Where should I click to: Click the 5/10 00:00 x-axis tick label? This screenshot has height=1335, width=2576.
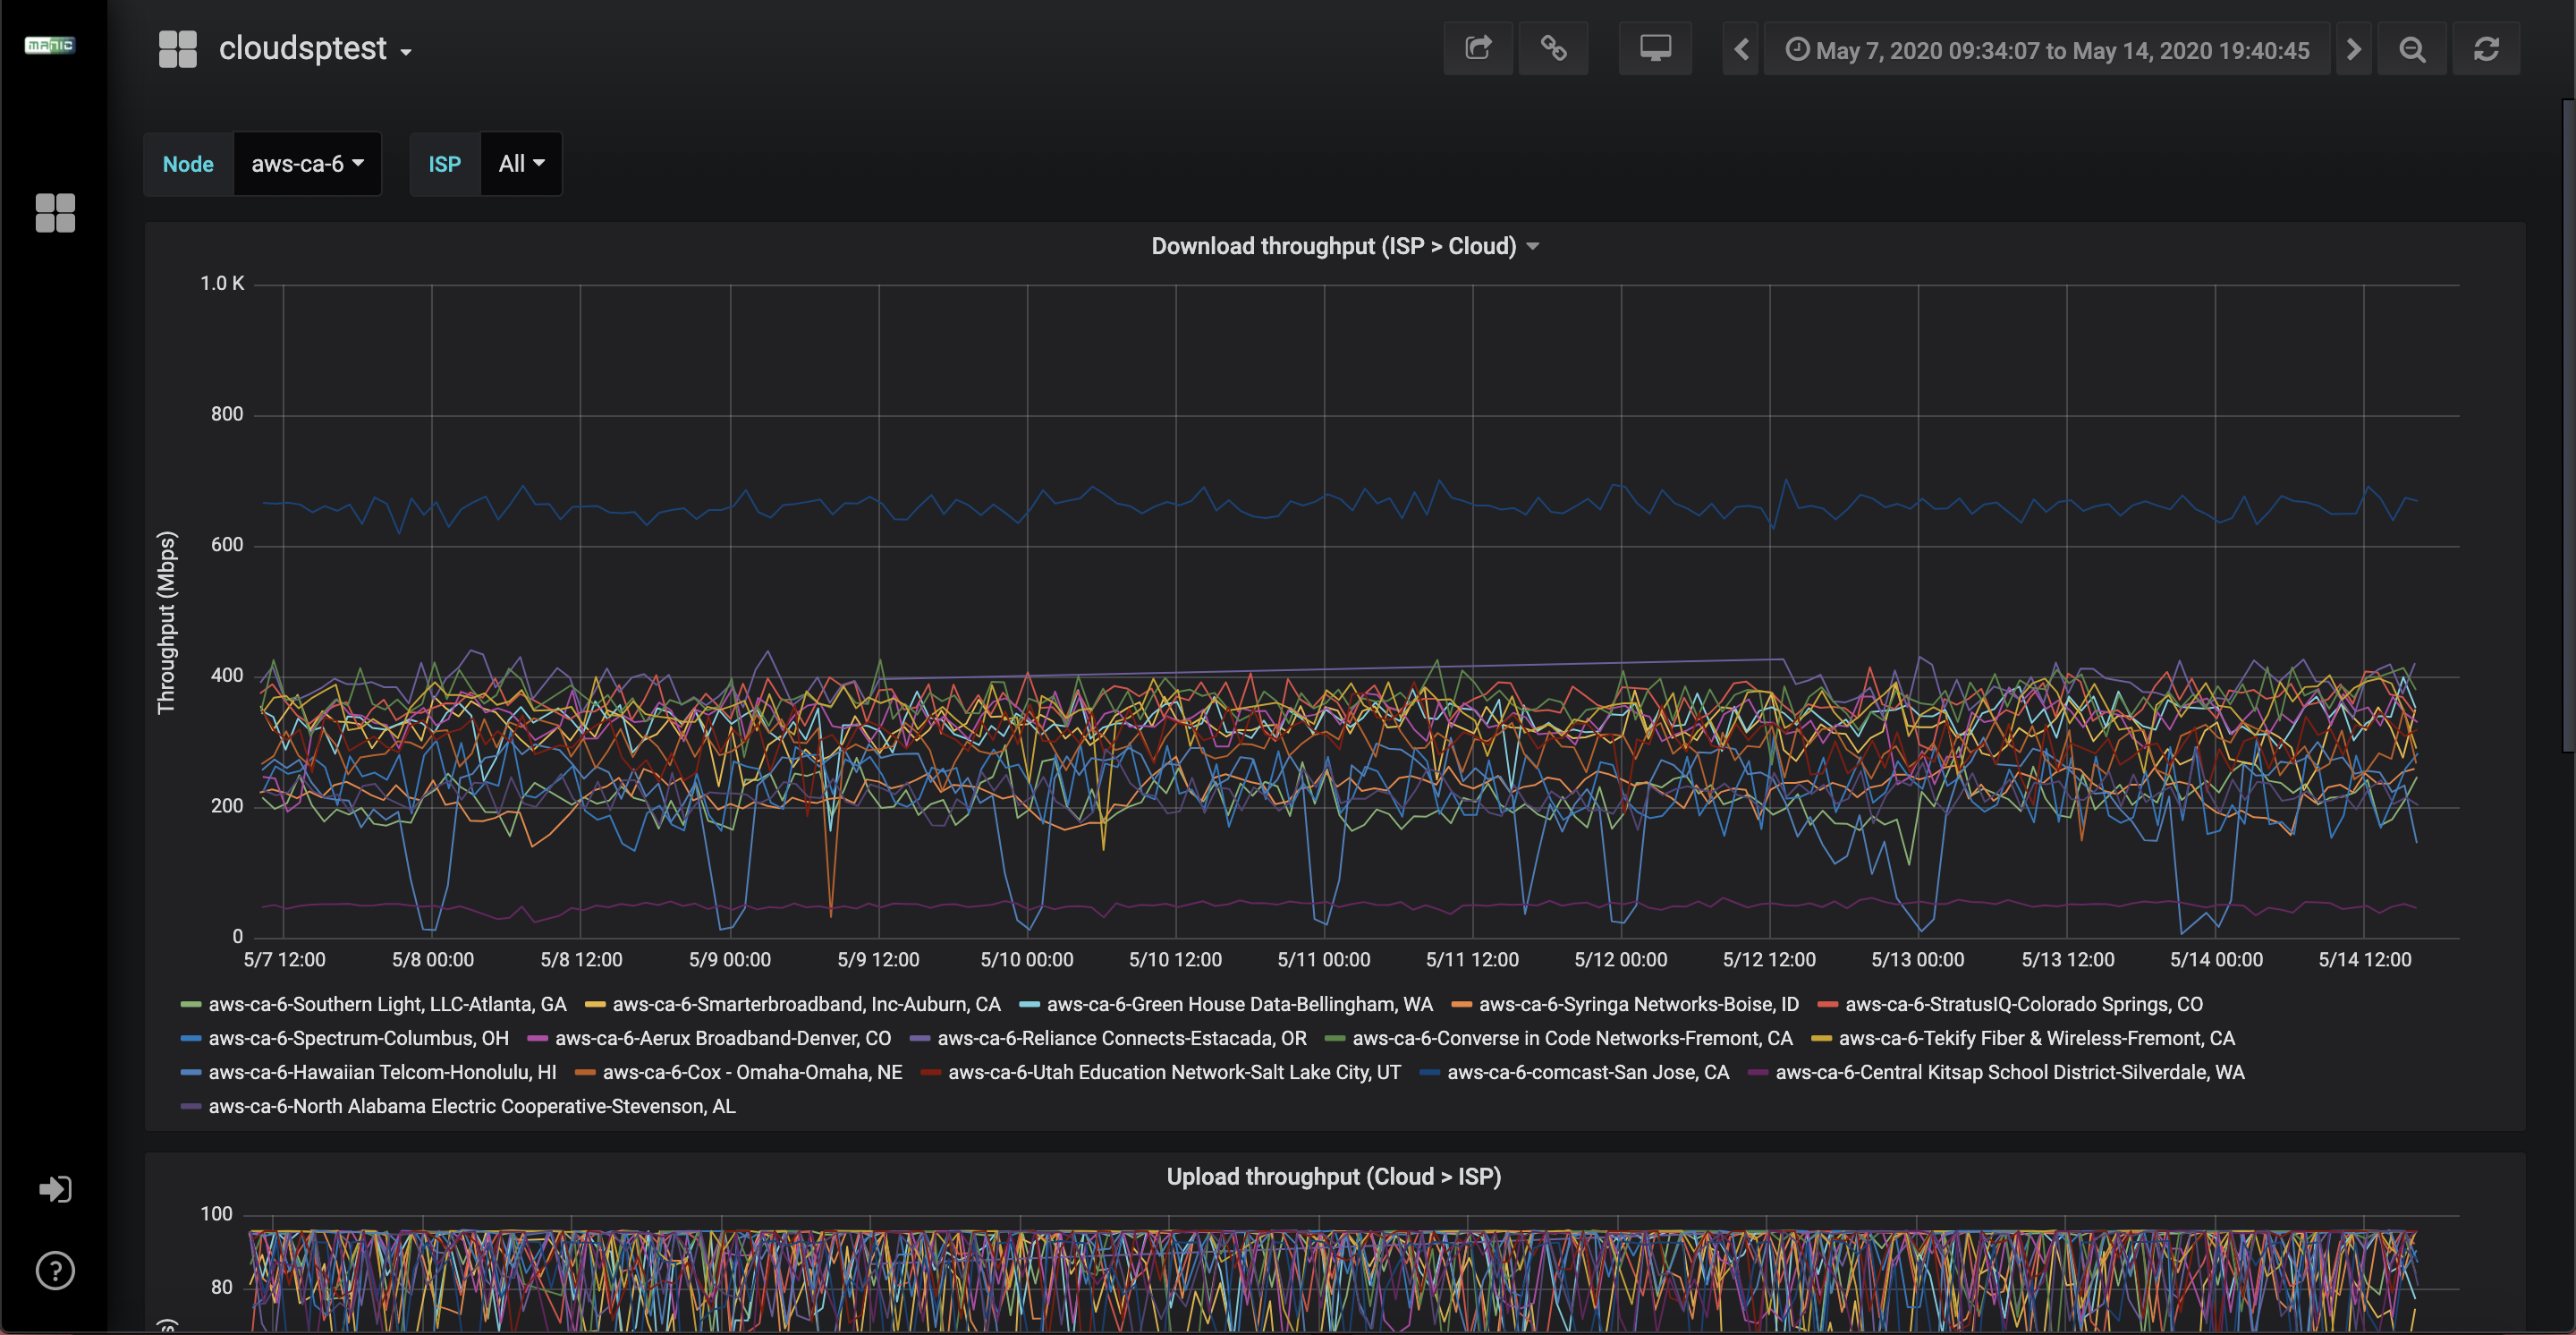tap(1027, 960)
